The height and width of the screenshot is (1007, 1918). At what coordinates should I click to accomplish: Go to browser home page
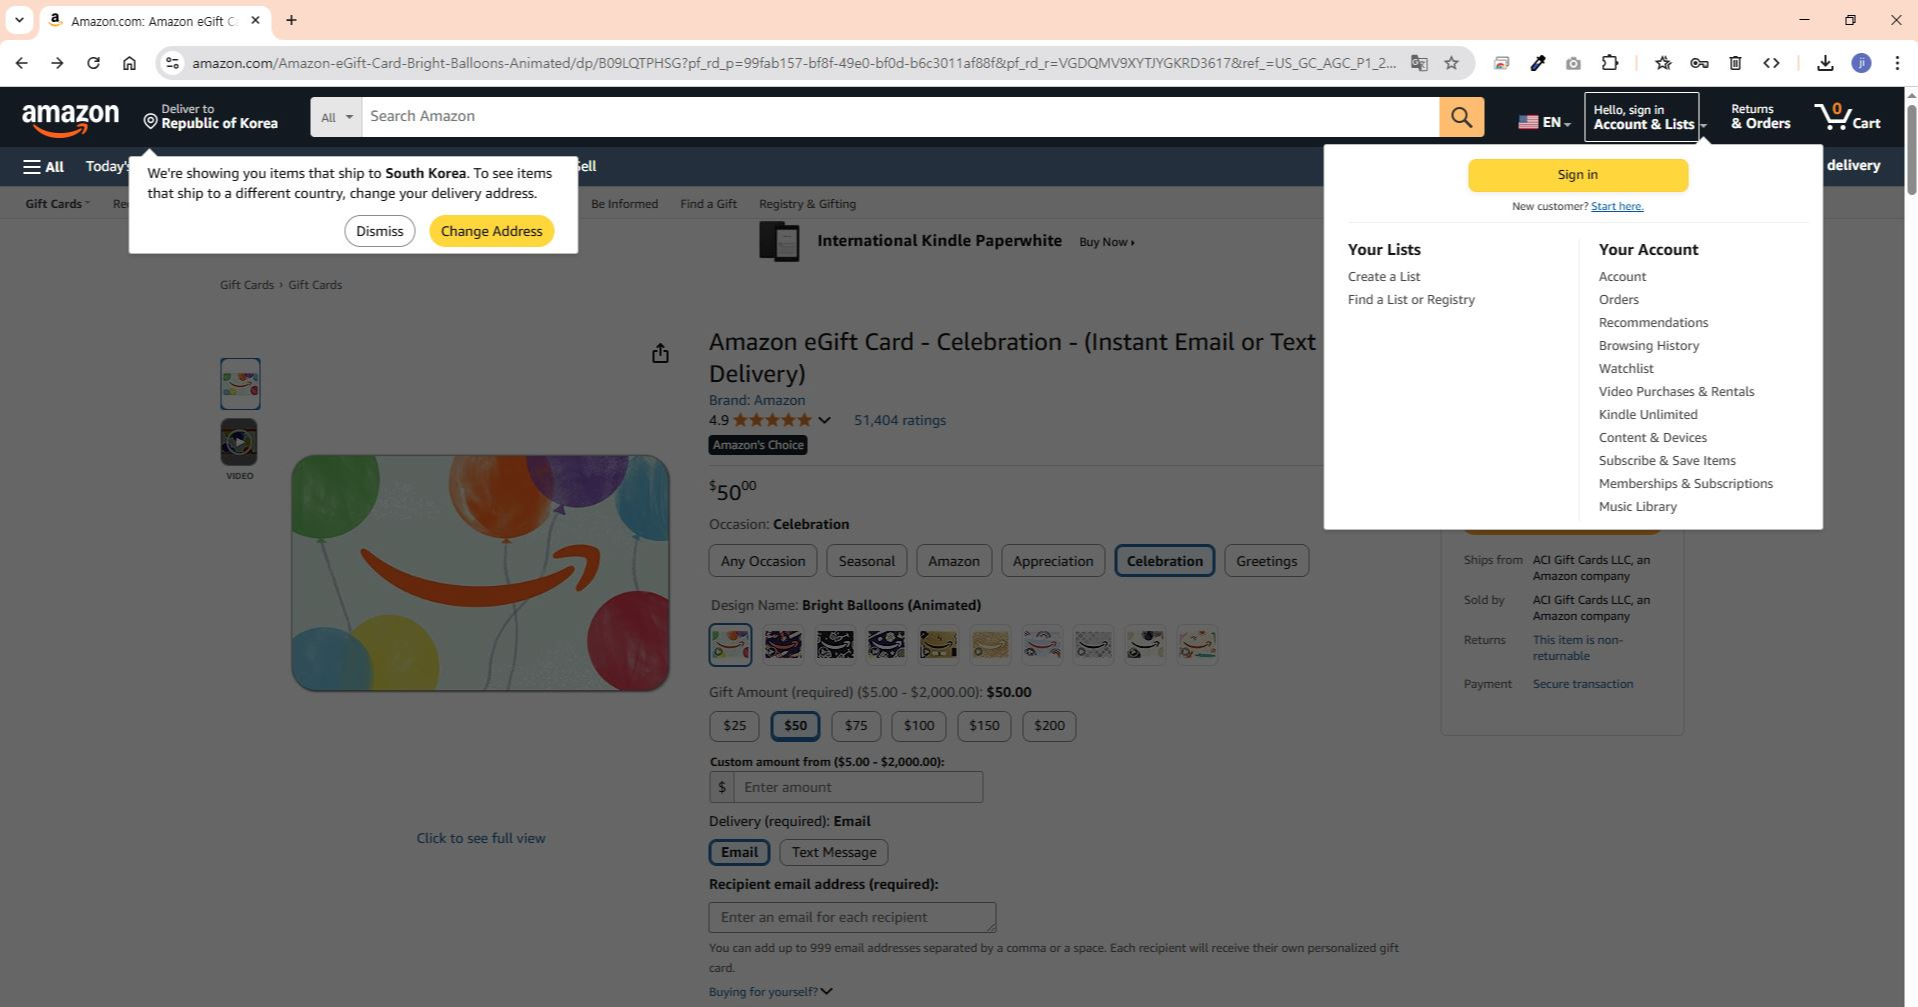pos(129,63)
